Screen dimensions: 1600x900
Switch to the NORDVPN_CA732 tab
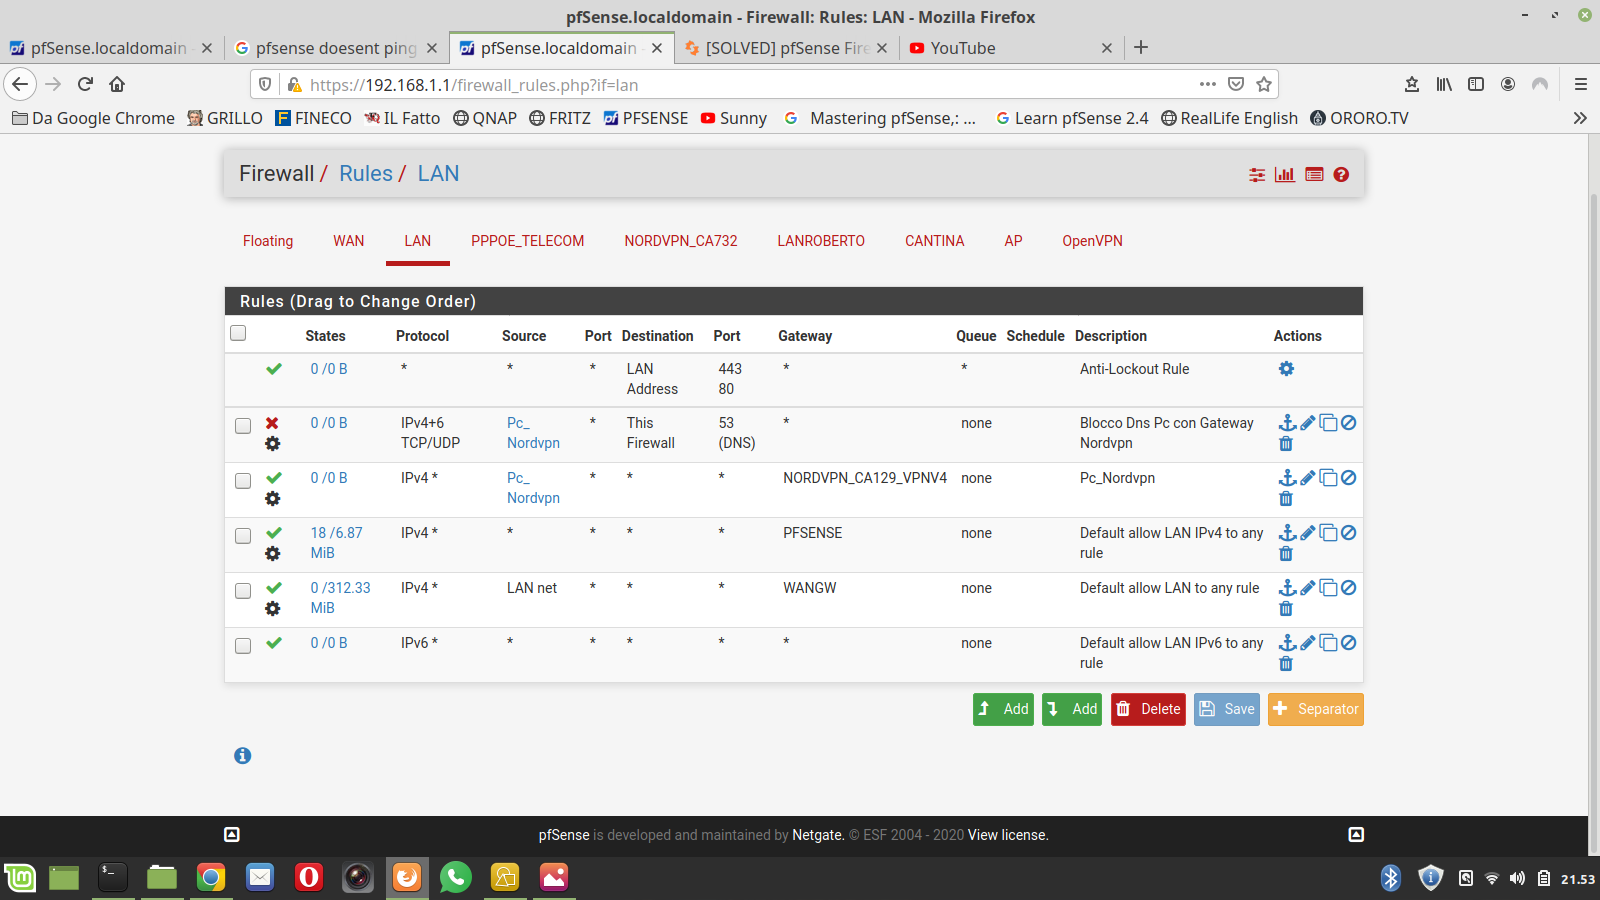click(x=681, y=241)
